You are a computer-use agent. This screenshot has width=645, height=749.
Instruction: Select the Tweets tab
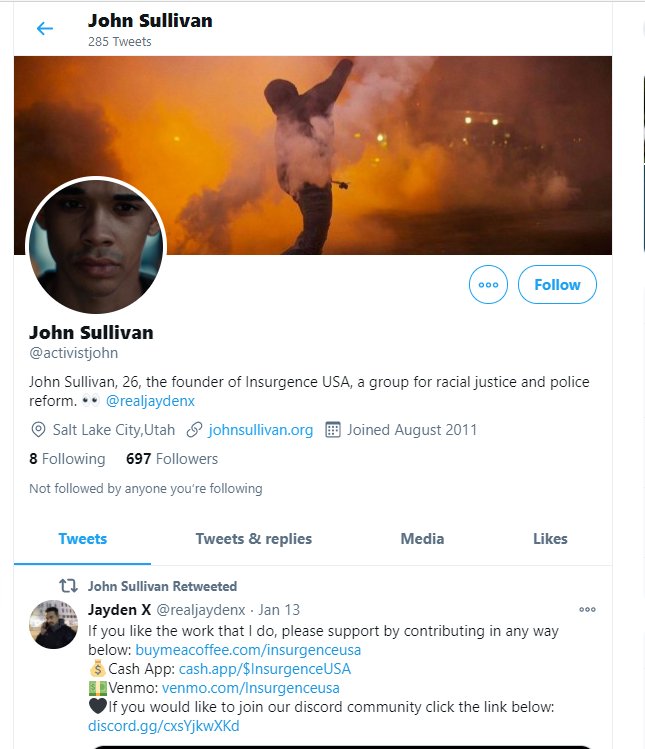click(83, 539)
